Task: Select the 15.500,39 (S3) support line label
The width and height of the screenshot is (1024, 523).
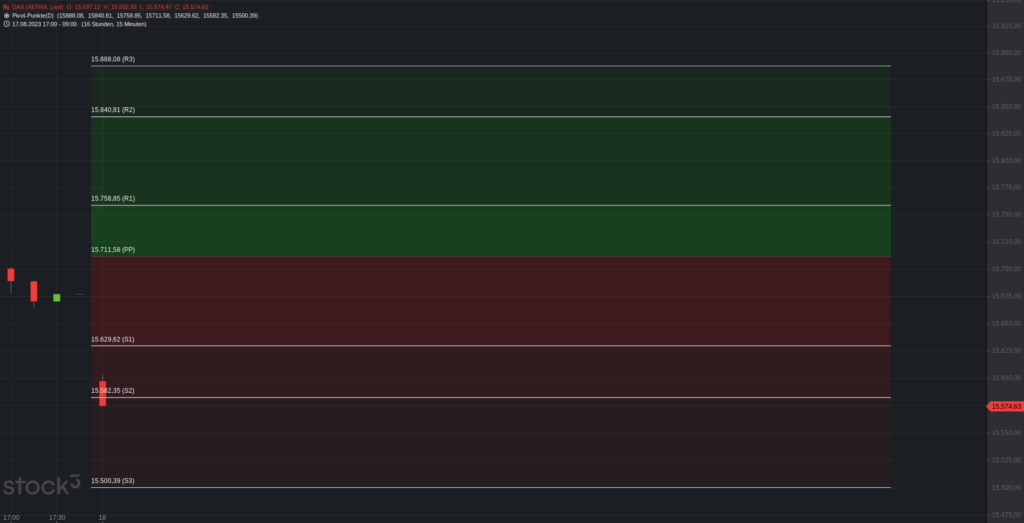Action: coord(113,481)
